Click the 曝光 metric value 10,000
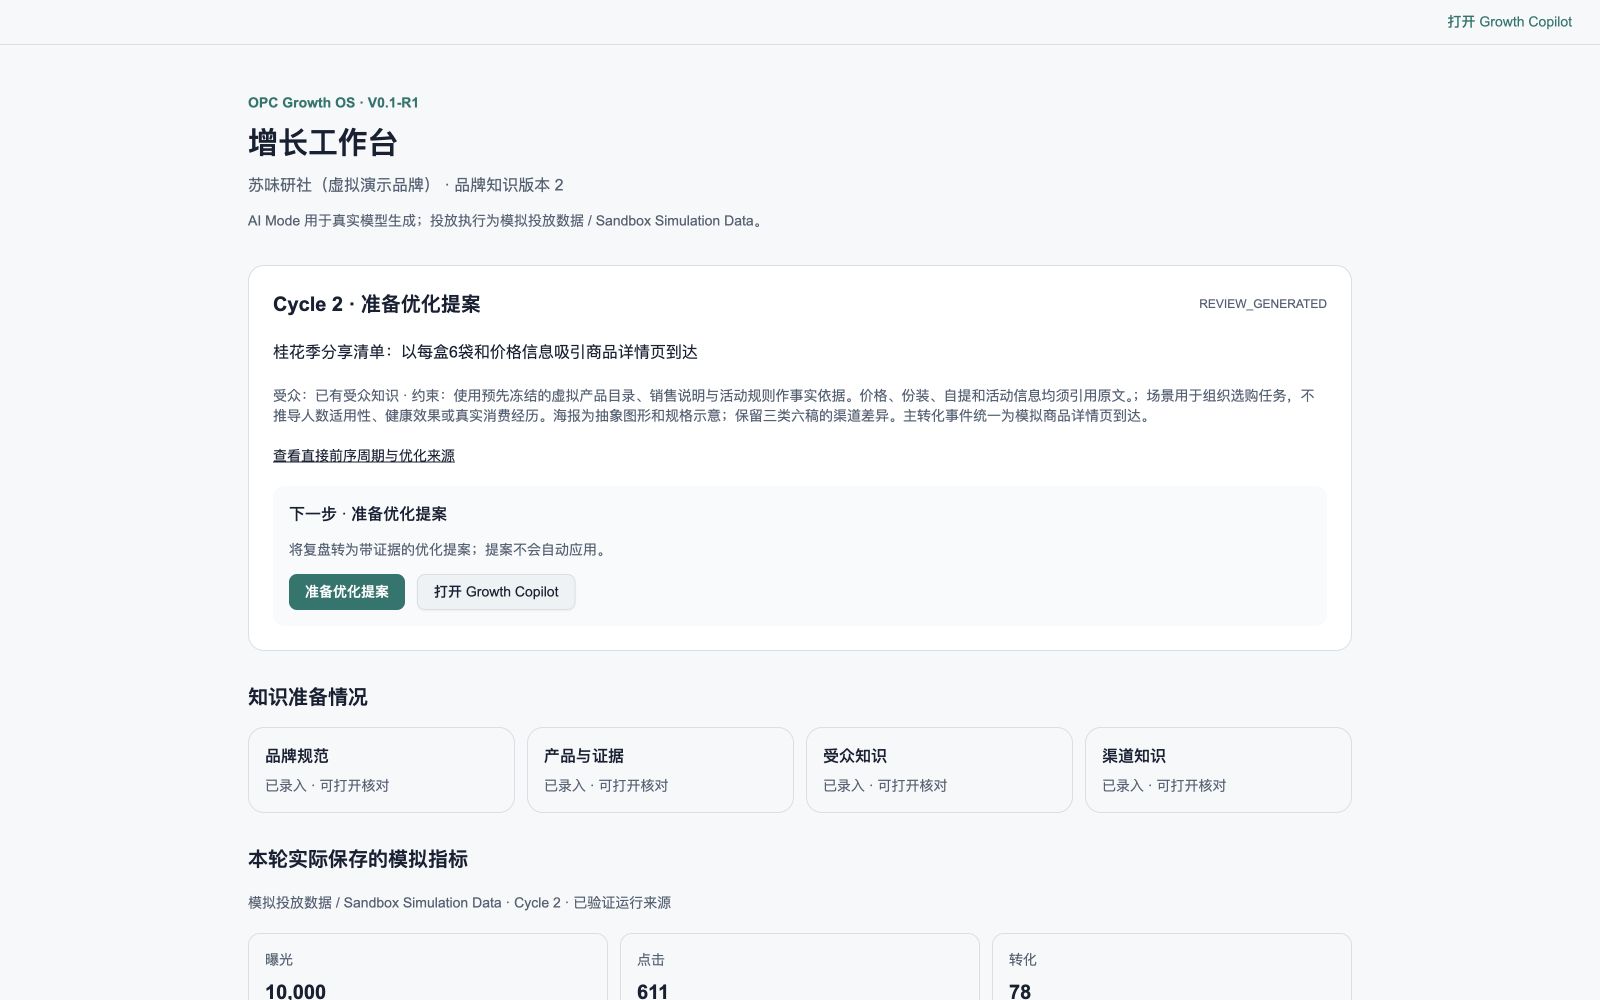This screenshot has height=1000, width=1600. tap(295, 991)
